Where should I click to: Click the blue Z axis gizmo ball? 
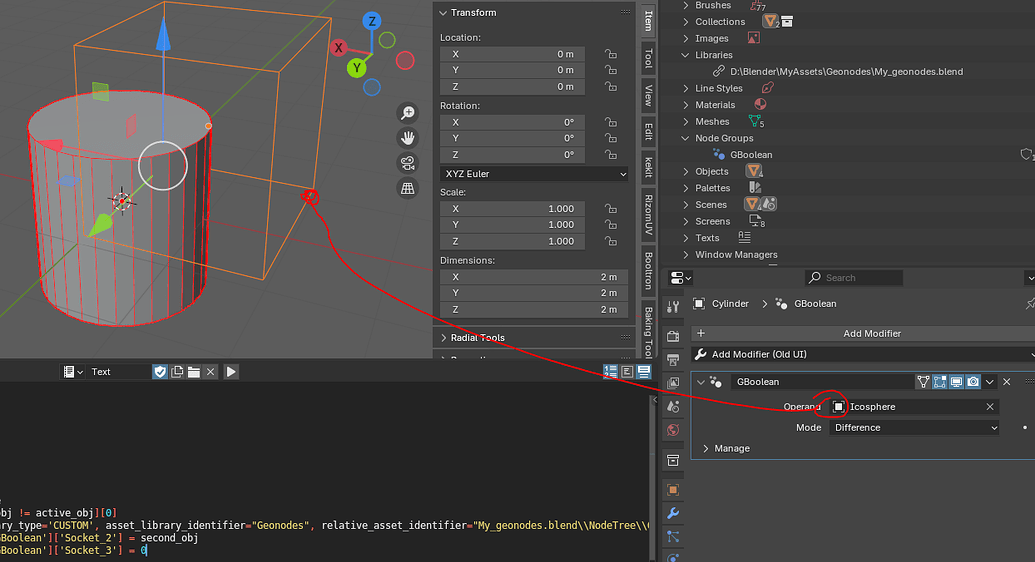pyautogui.click(x=372, y=21)
